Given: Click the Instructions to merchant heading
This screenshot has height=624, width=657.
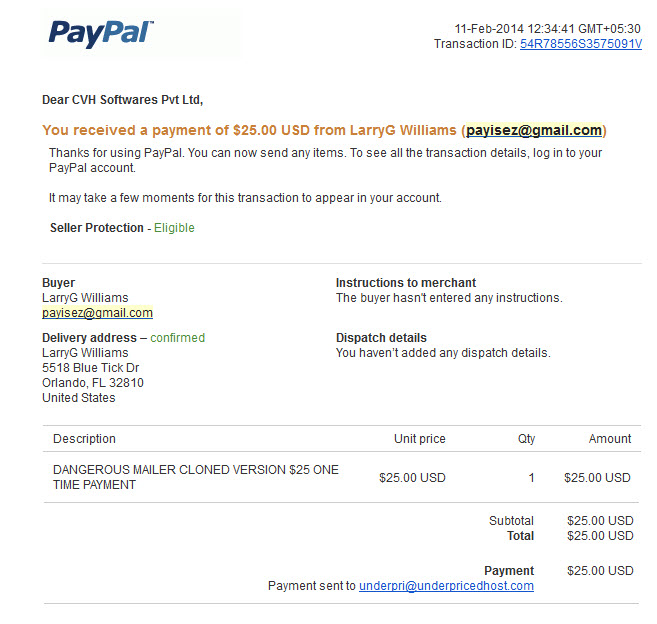Looking at the screenshot, I should tap(406, 282).
